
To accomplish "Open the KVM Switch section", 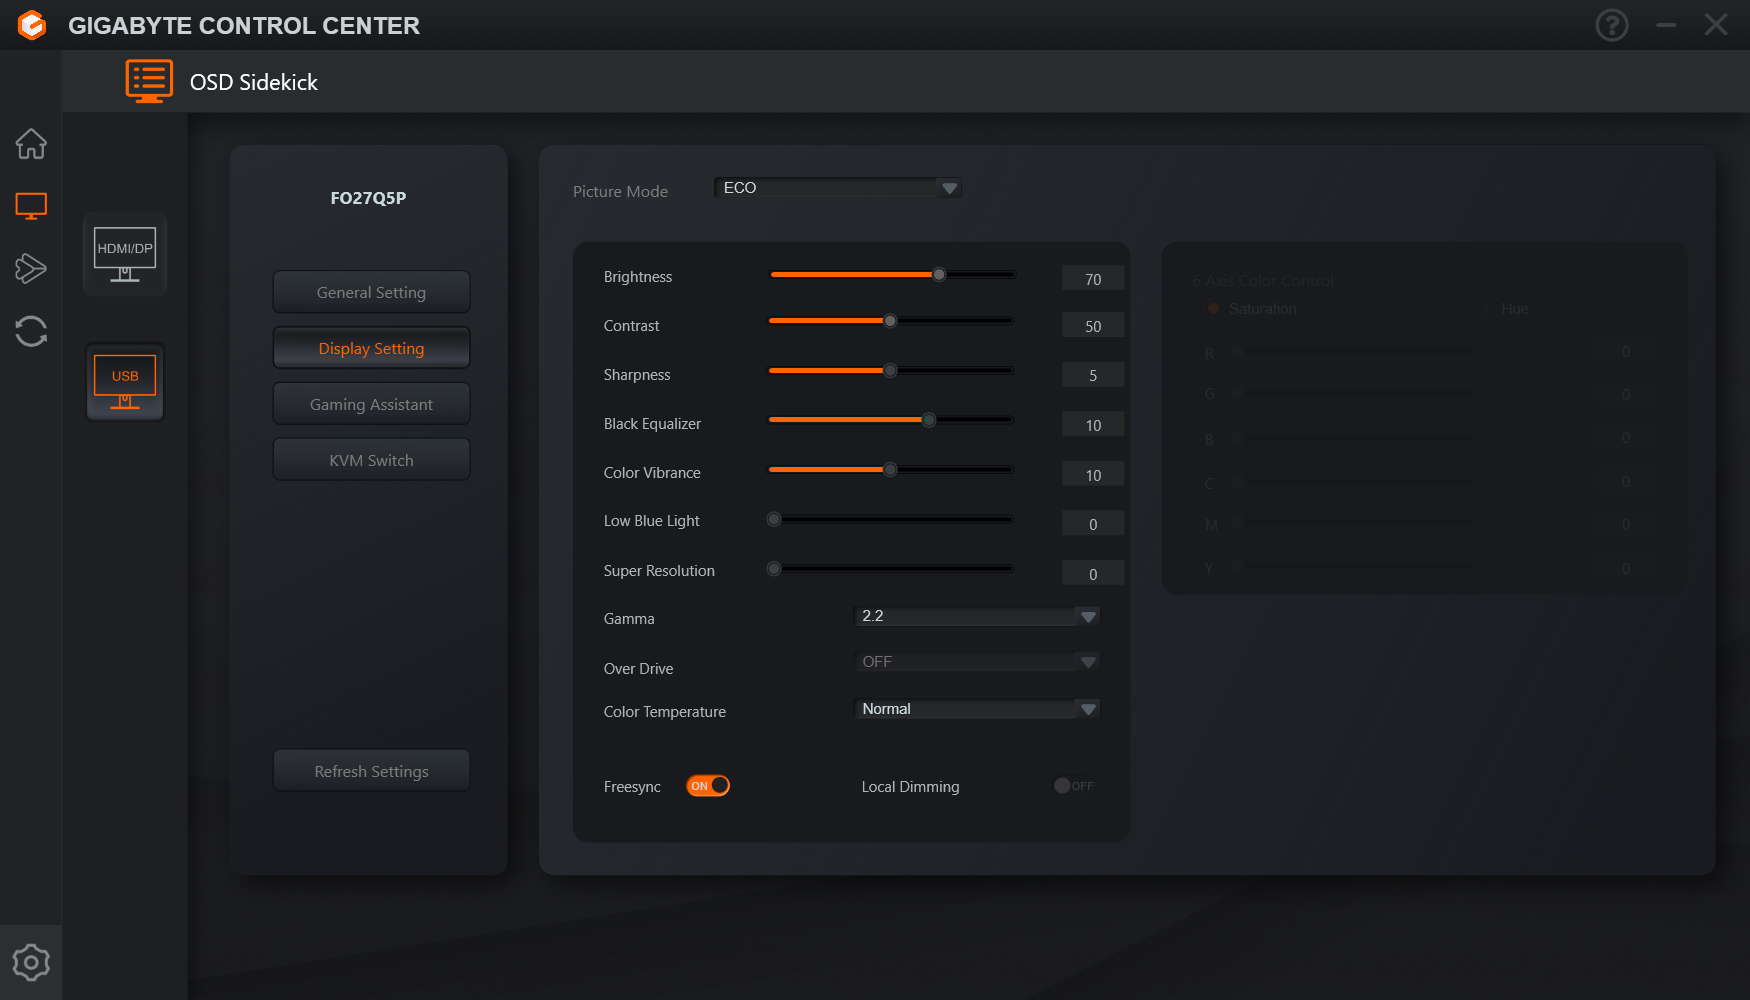I will click(x=371, y=460).
